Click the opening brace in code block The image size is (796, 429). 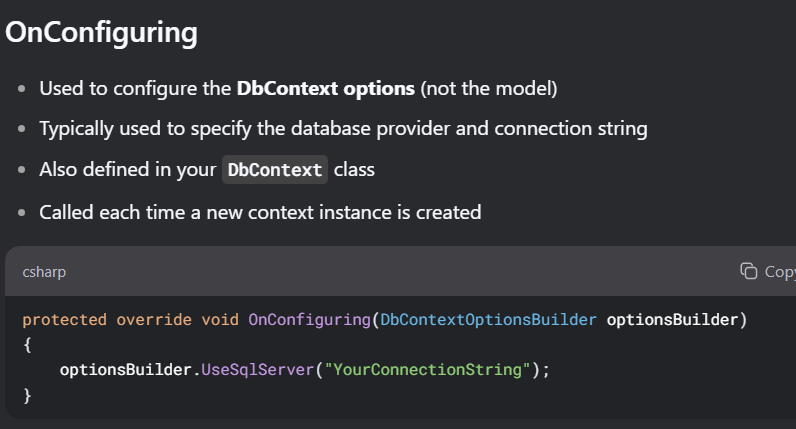pos(27,345)
